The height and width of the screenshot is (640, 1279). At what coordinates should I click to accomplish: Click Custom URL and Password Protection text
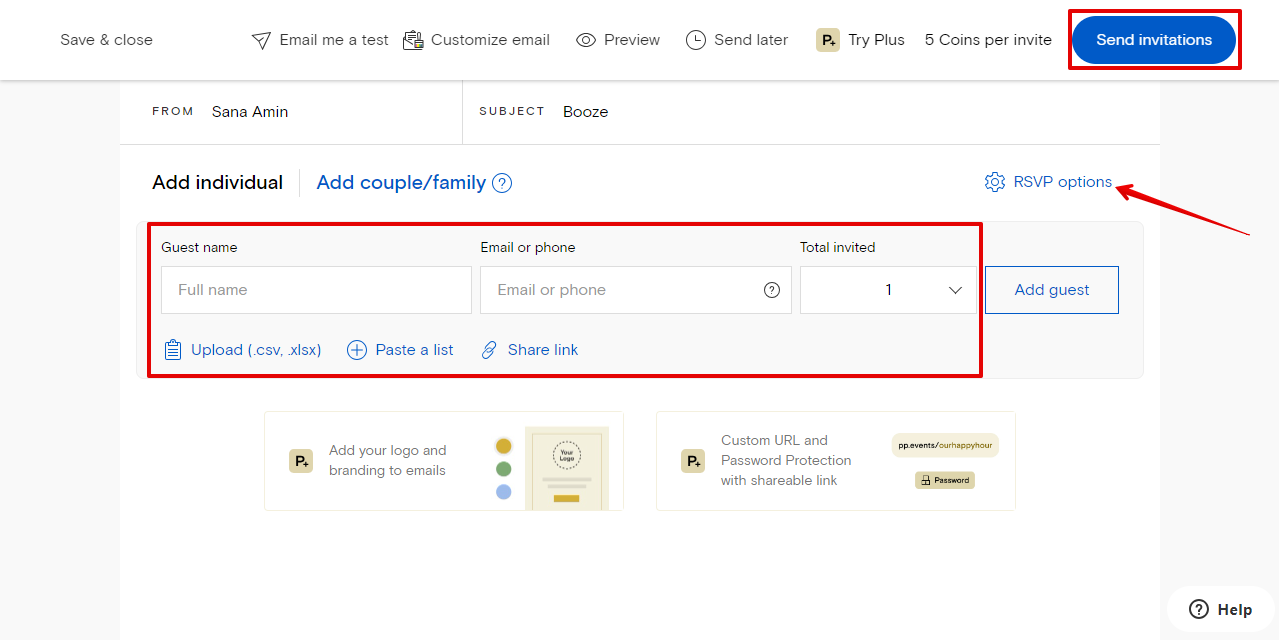[786, 461]
